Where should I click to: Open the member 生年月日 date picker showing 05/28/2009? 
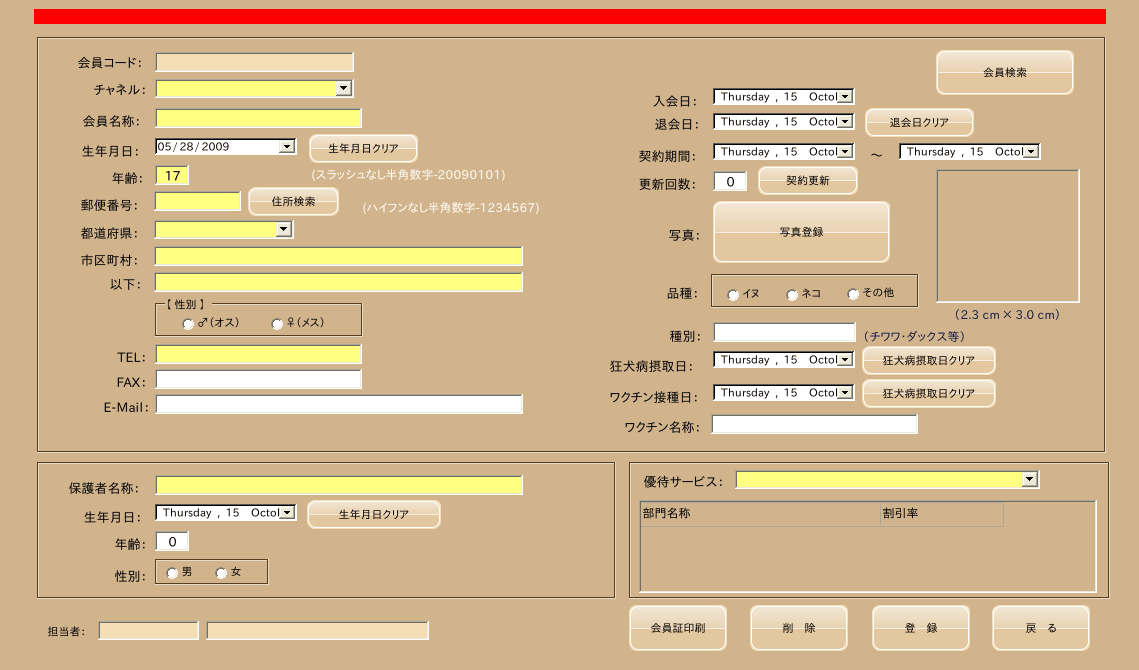[287, 147]
